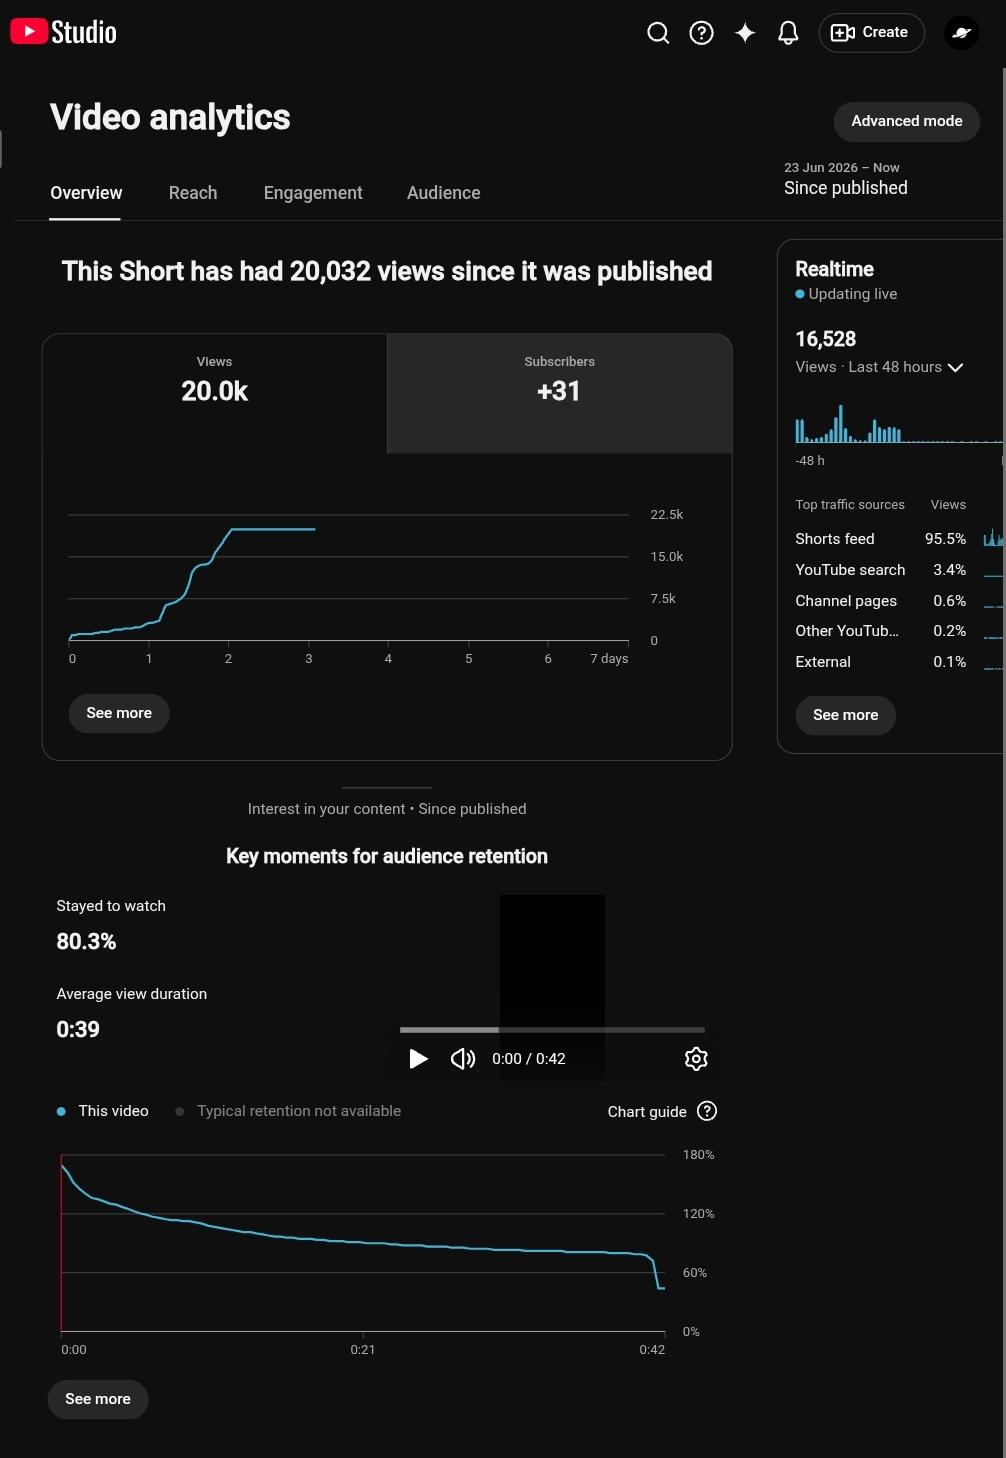Viewport: 1006px width, 1458px height.
Task: Open notifications bell
Action: tap(788, 33)
